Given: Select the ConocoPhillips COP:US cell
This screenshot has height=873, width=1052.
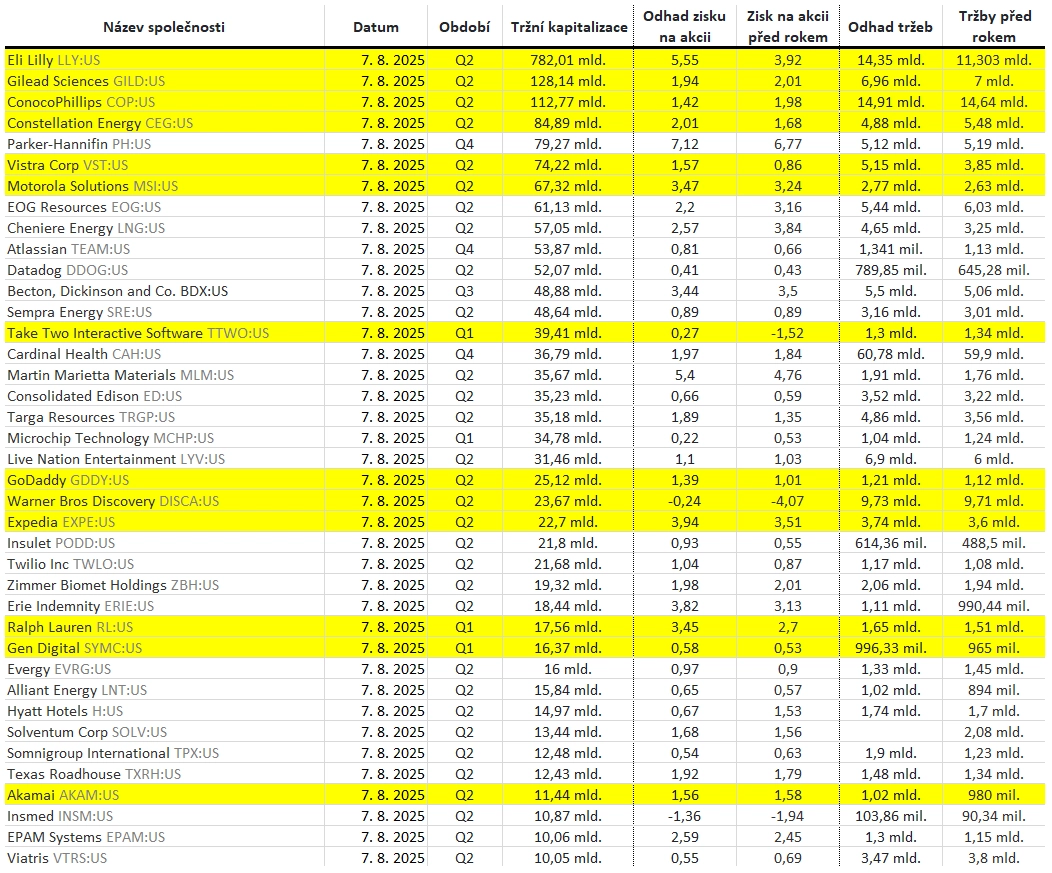Looking at the screenshot, I should point(164,102).
